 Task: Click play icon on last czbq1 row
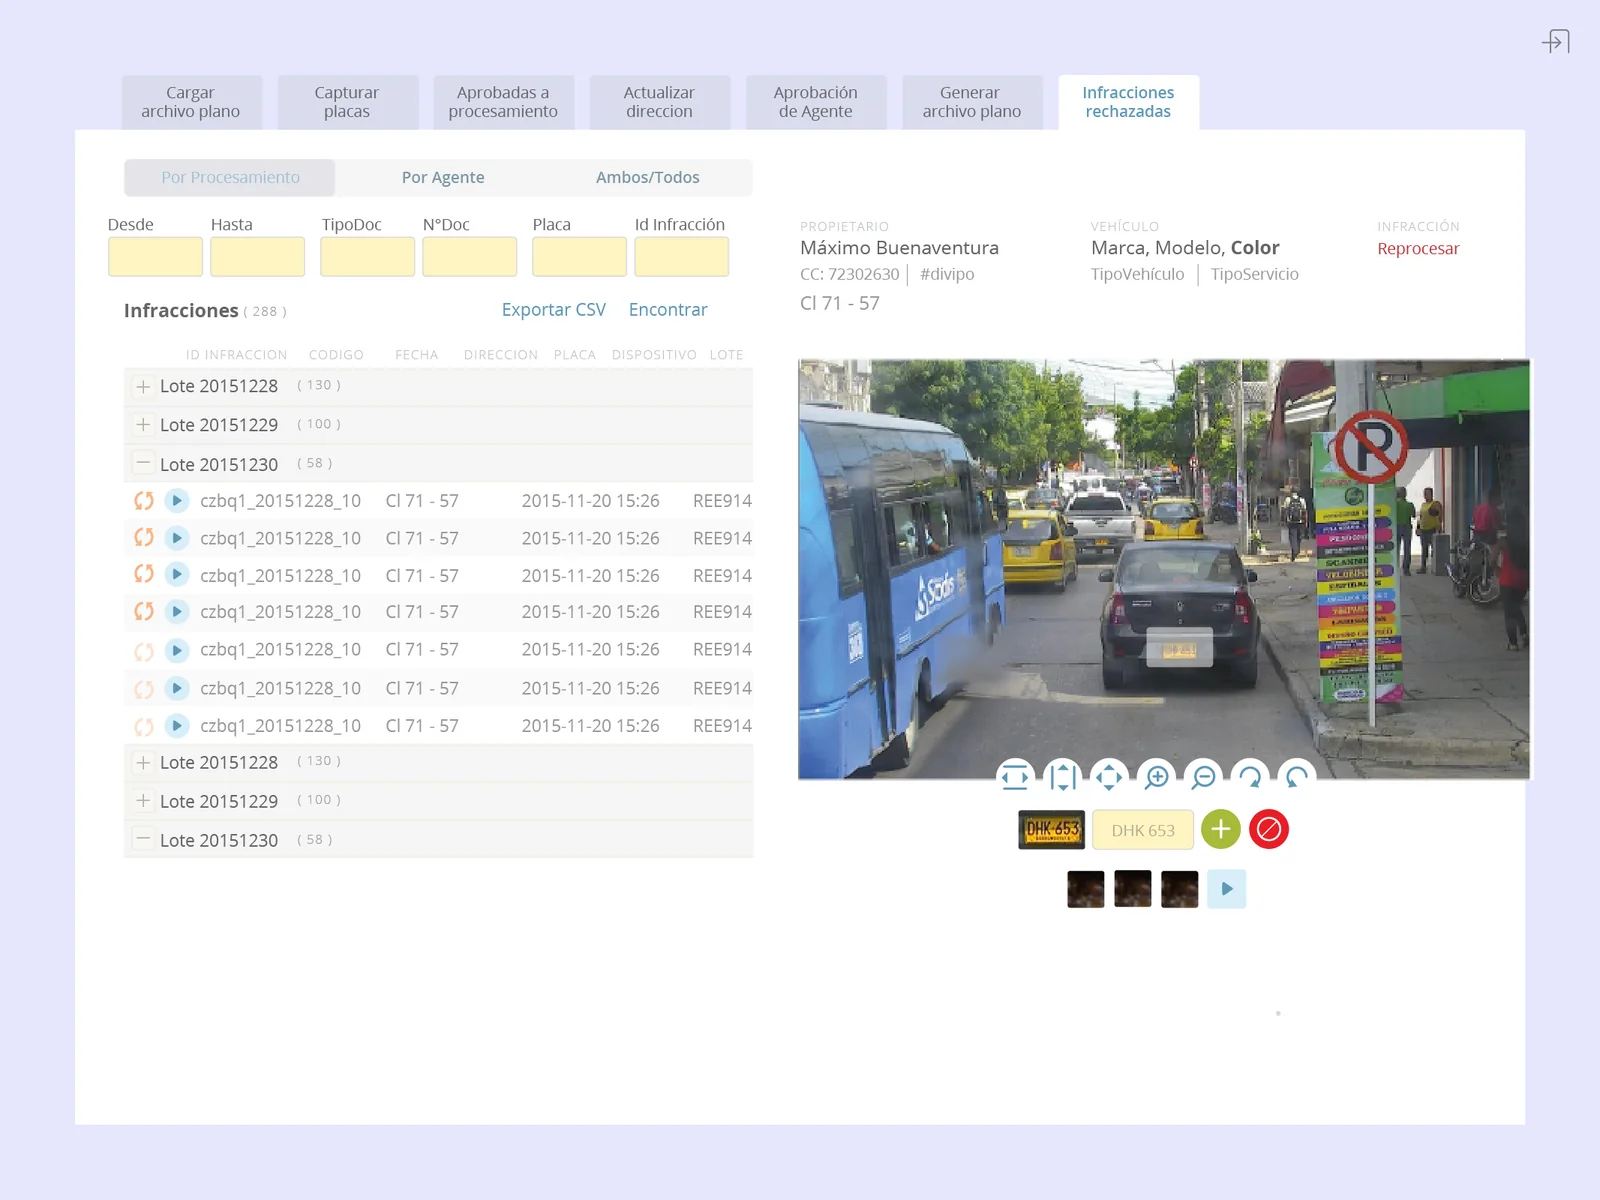(x=177, y=726)
